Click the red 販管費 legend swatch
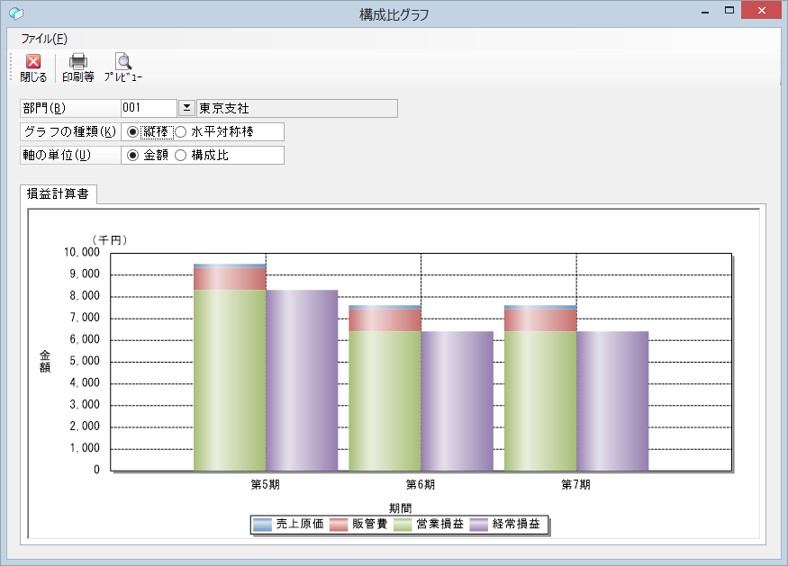The height and width of the screenshot is (566, 788). point(339,525)
